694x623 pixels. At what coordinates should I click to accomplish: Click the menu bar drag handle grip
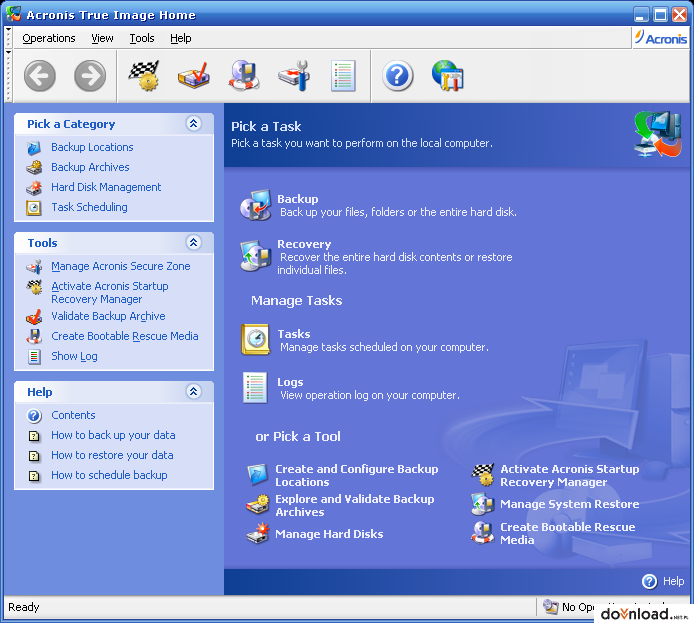pos(8,38)
